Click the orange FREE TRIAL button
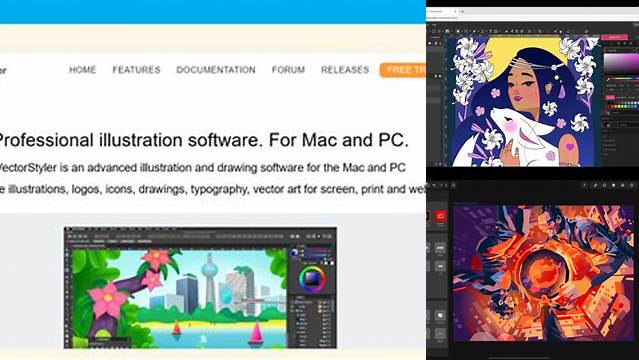 tap(403, 70)
